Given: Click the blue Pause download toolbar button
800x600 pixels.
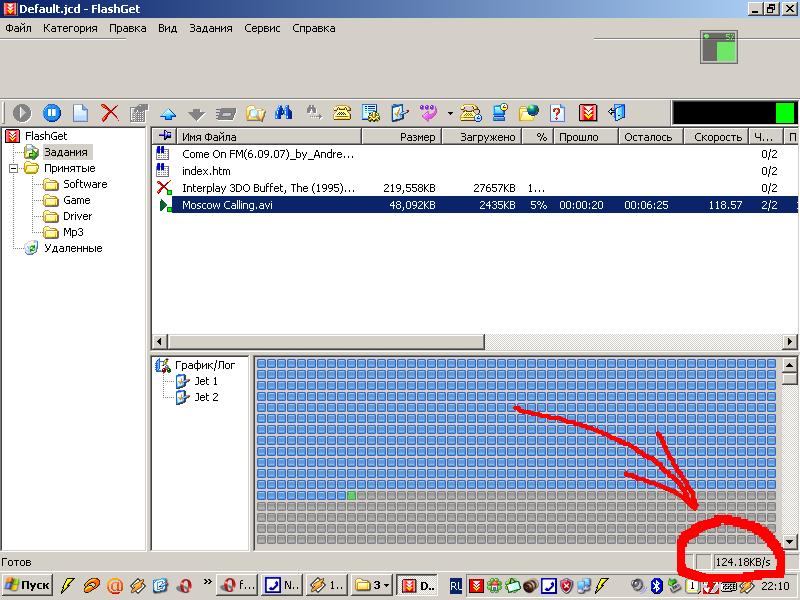Looking at the screenshot, I should point(52,113).
